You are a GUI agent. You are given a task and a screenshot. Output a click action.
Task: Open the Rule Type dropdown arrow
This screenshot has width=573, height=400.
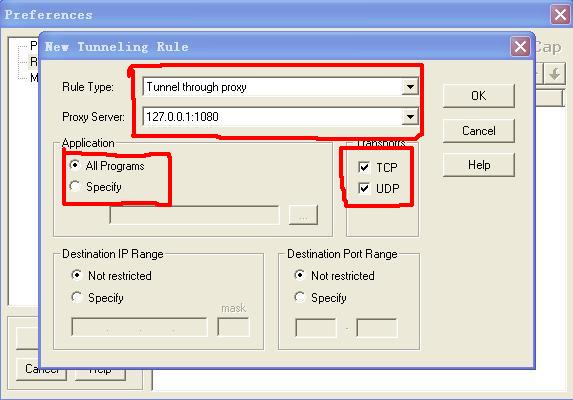pos(410,87)
